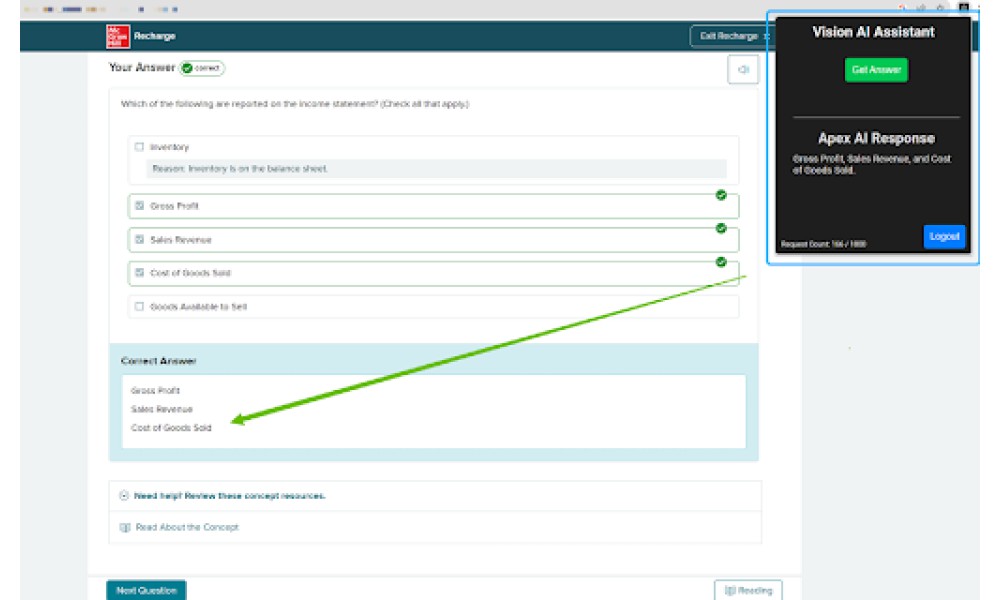Click the correct badge next to Your Answer
This screenshot has width=1000, height=600.
click(x=202, y=68)
